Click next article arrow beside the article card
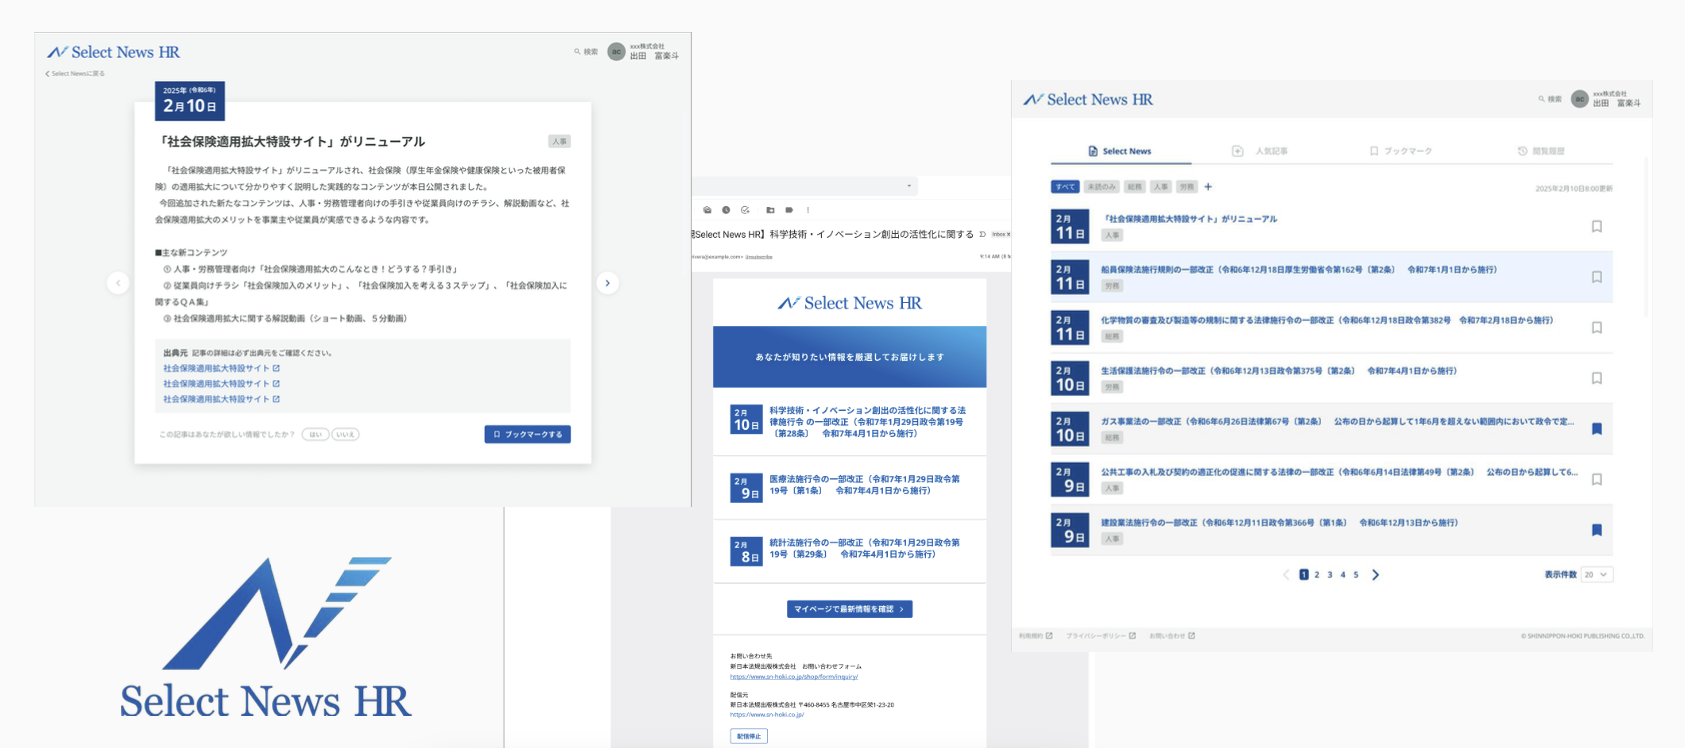This screenshot has height=748, width=1685. tap(607, 283)
